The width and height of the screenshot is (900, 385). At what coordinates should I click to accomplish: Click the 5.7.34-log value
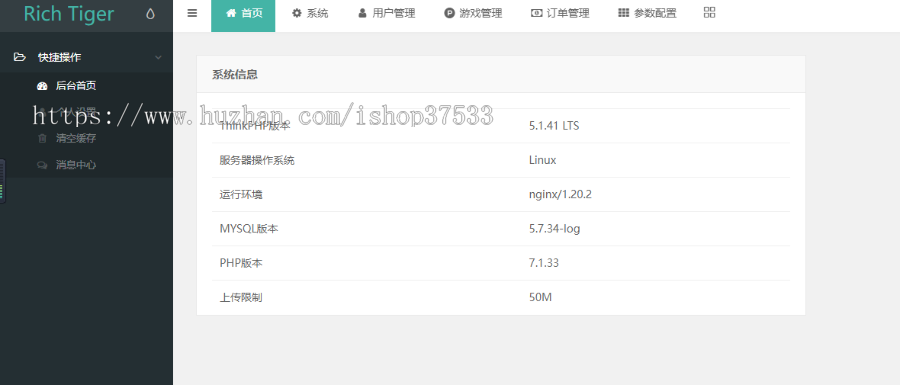(x=554, y=229)
